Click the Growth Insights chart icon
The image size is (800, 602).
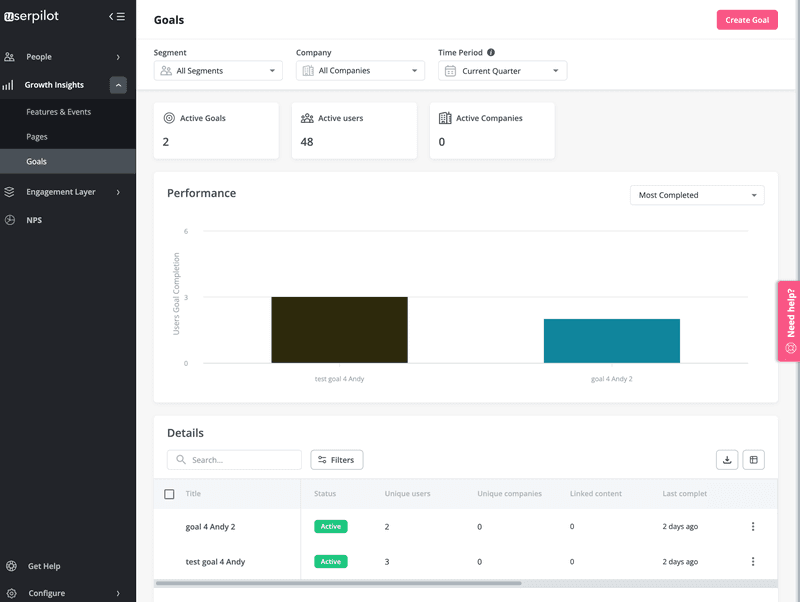click(10, 84)
